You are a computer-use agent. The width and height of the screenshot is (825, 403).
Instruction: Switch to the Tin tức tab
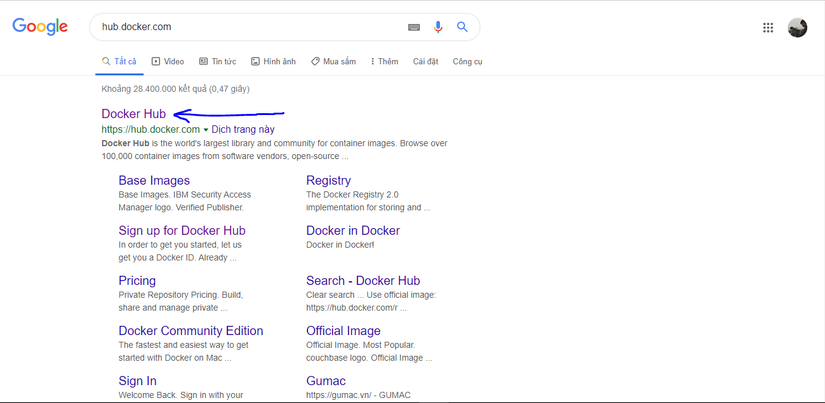click(x=217, y=62)
